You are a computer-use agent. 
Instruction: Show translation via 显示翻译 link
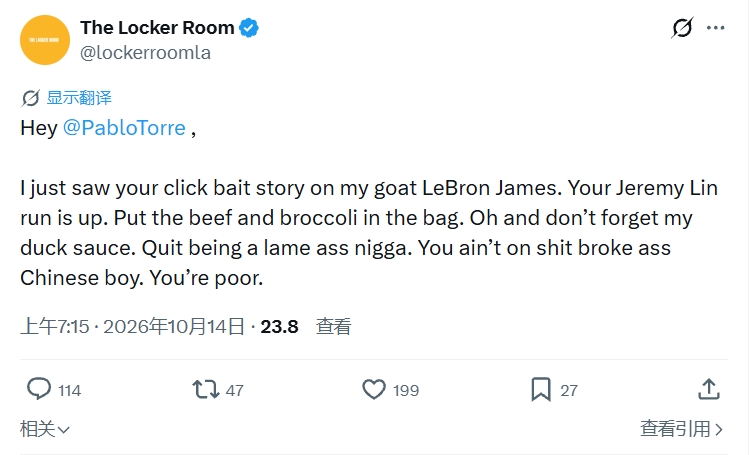[79, 98]
